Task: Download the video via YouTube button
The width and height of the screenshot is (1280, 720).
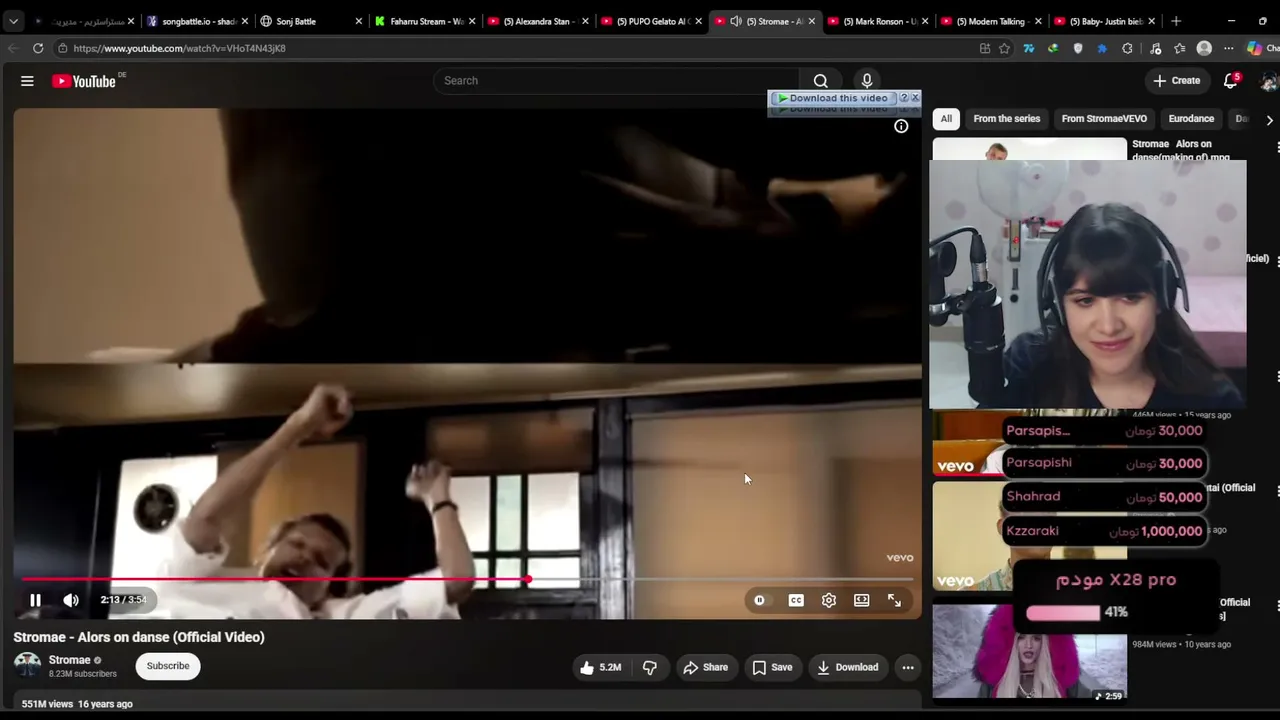Action: [847, 667]
